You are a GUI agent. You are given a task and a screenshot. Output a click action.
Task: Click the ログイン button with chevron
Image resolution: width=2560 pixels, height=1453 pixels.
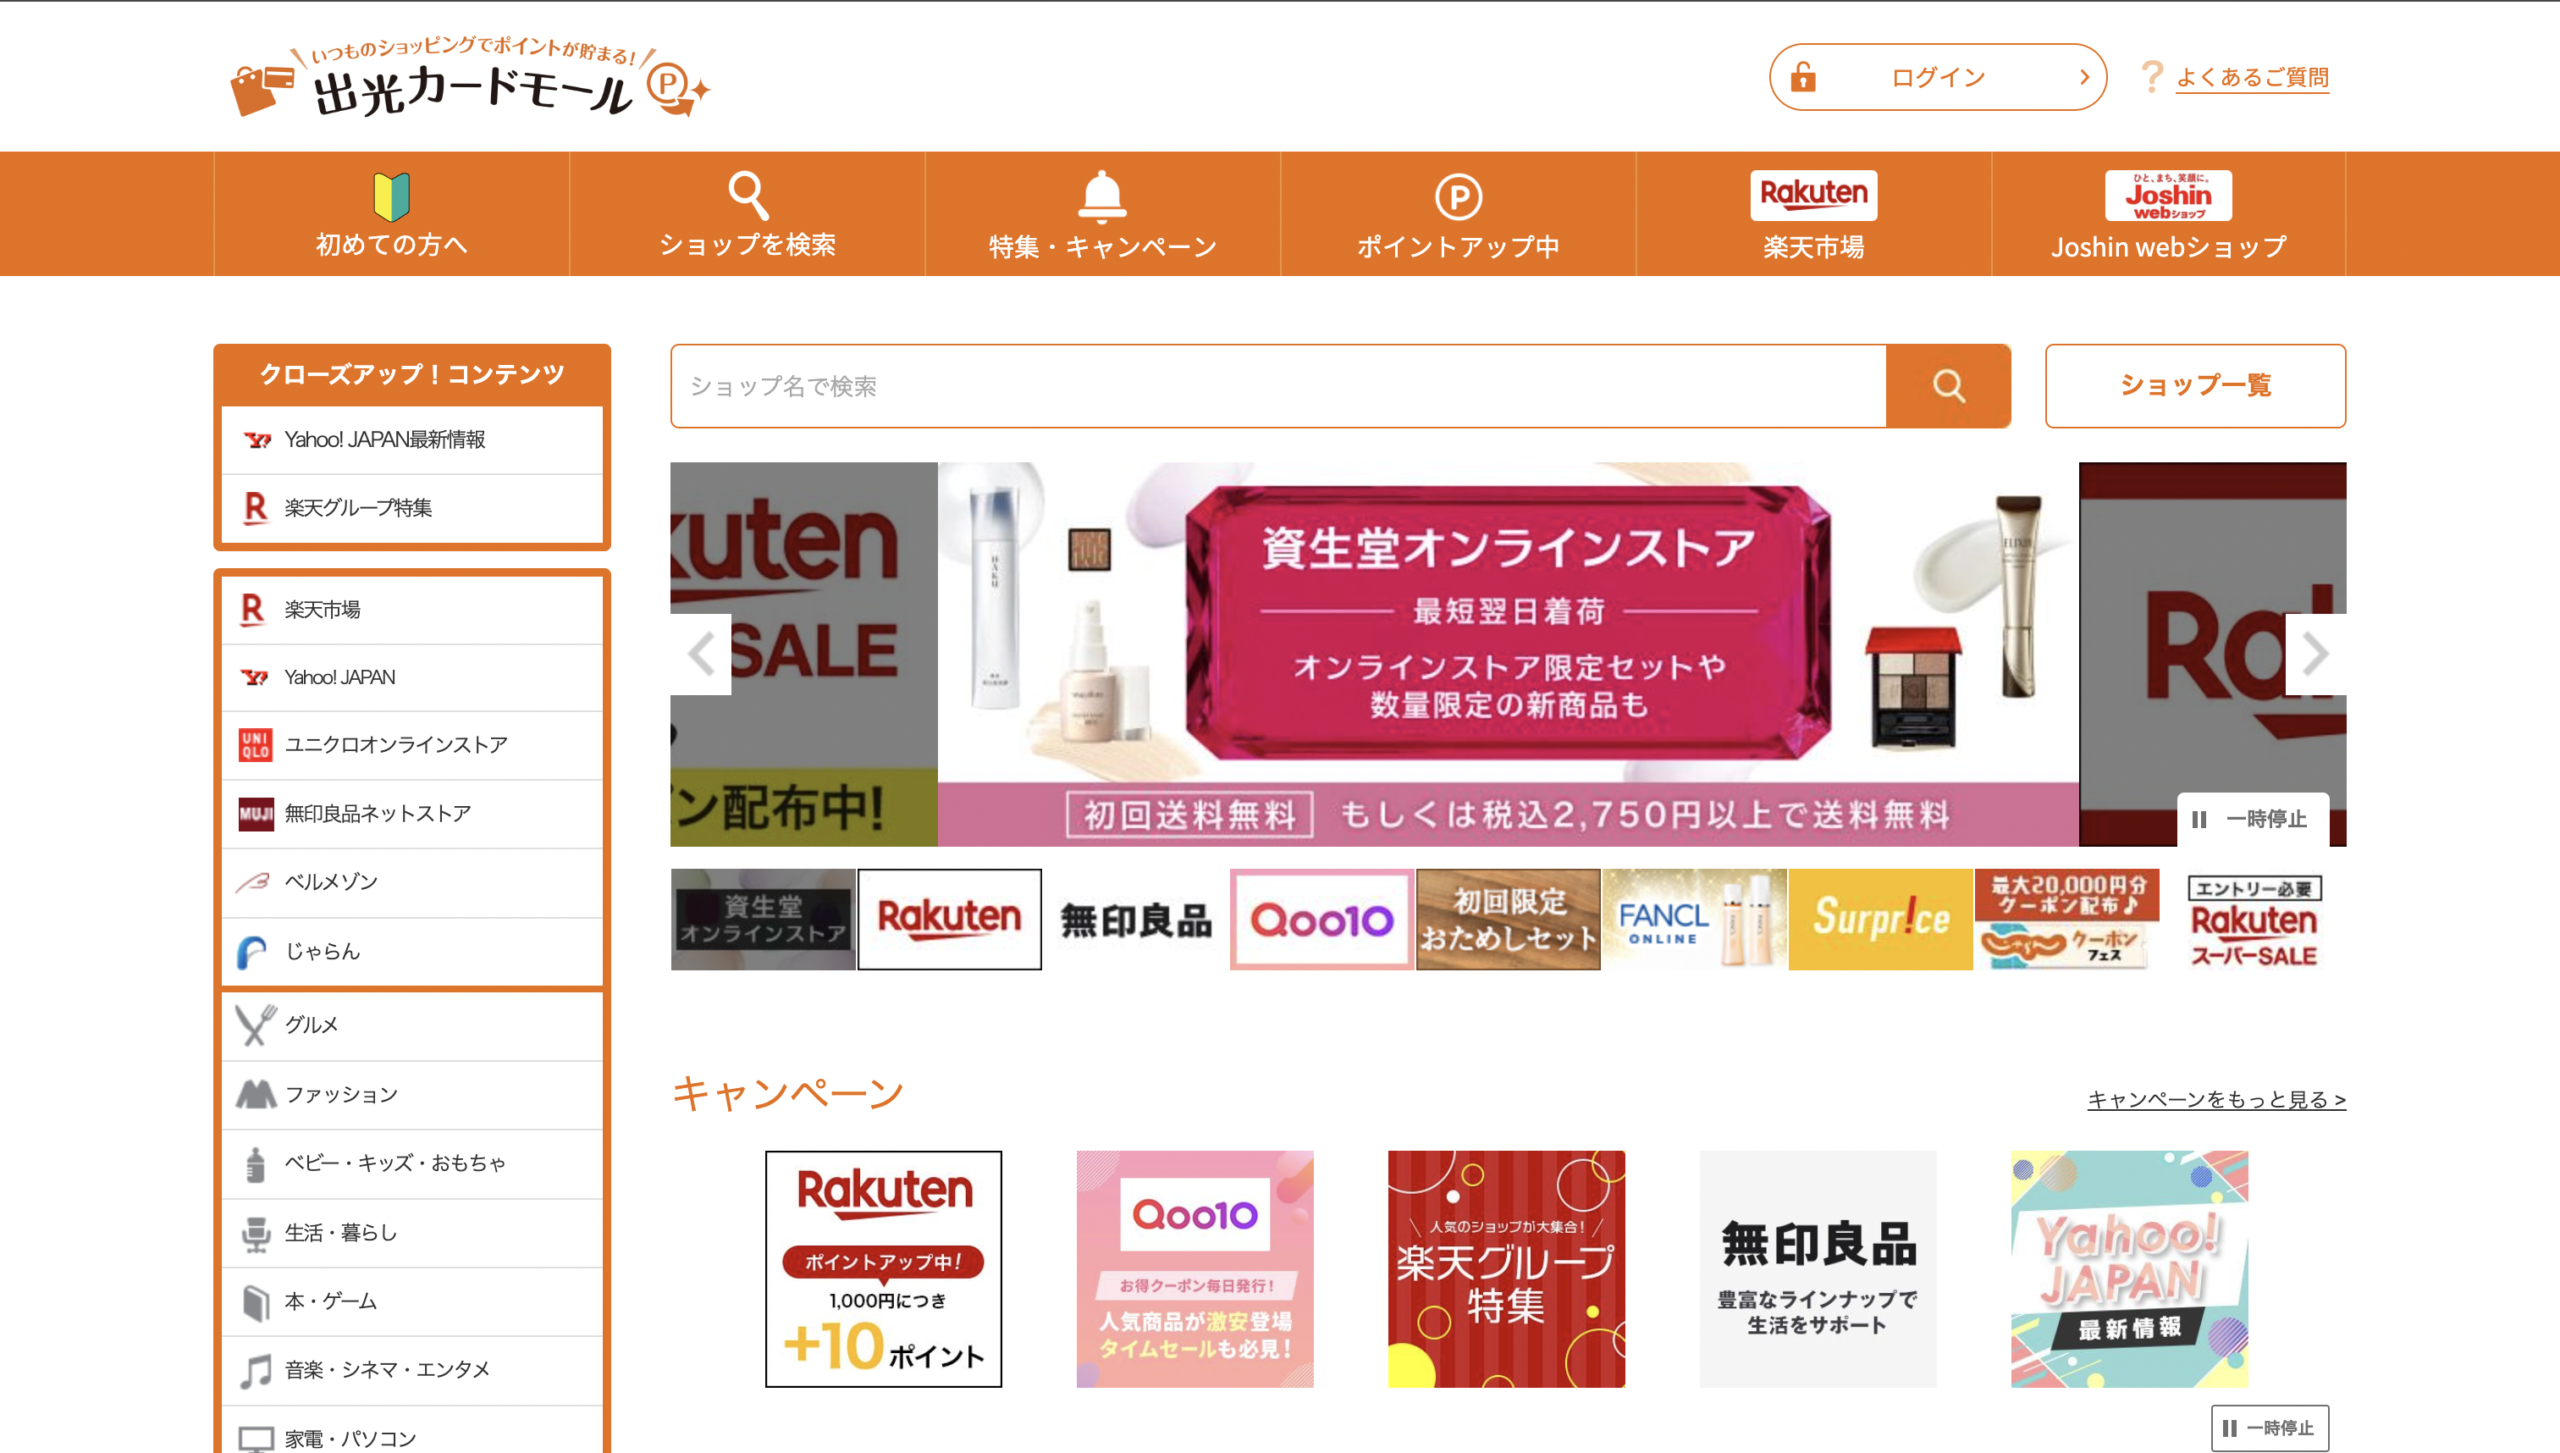point(1937,77)
